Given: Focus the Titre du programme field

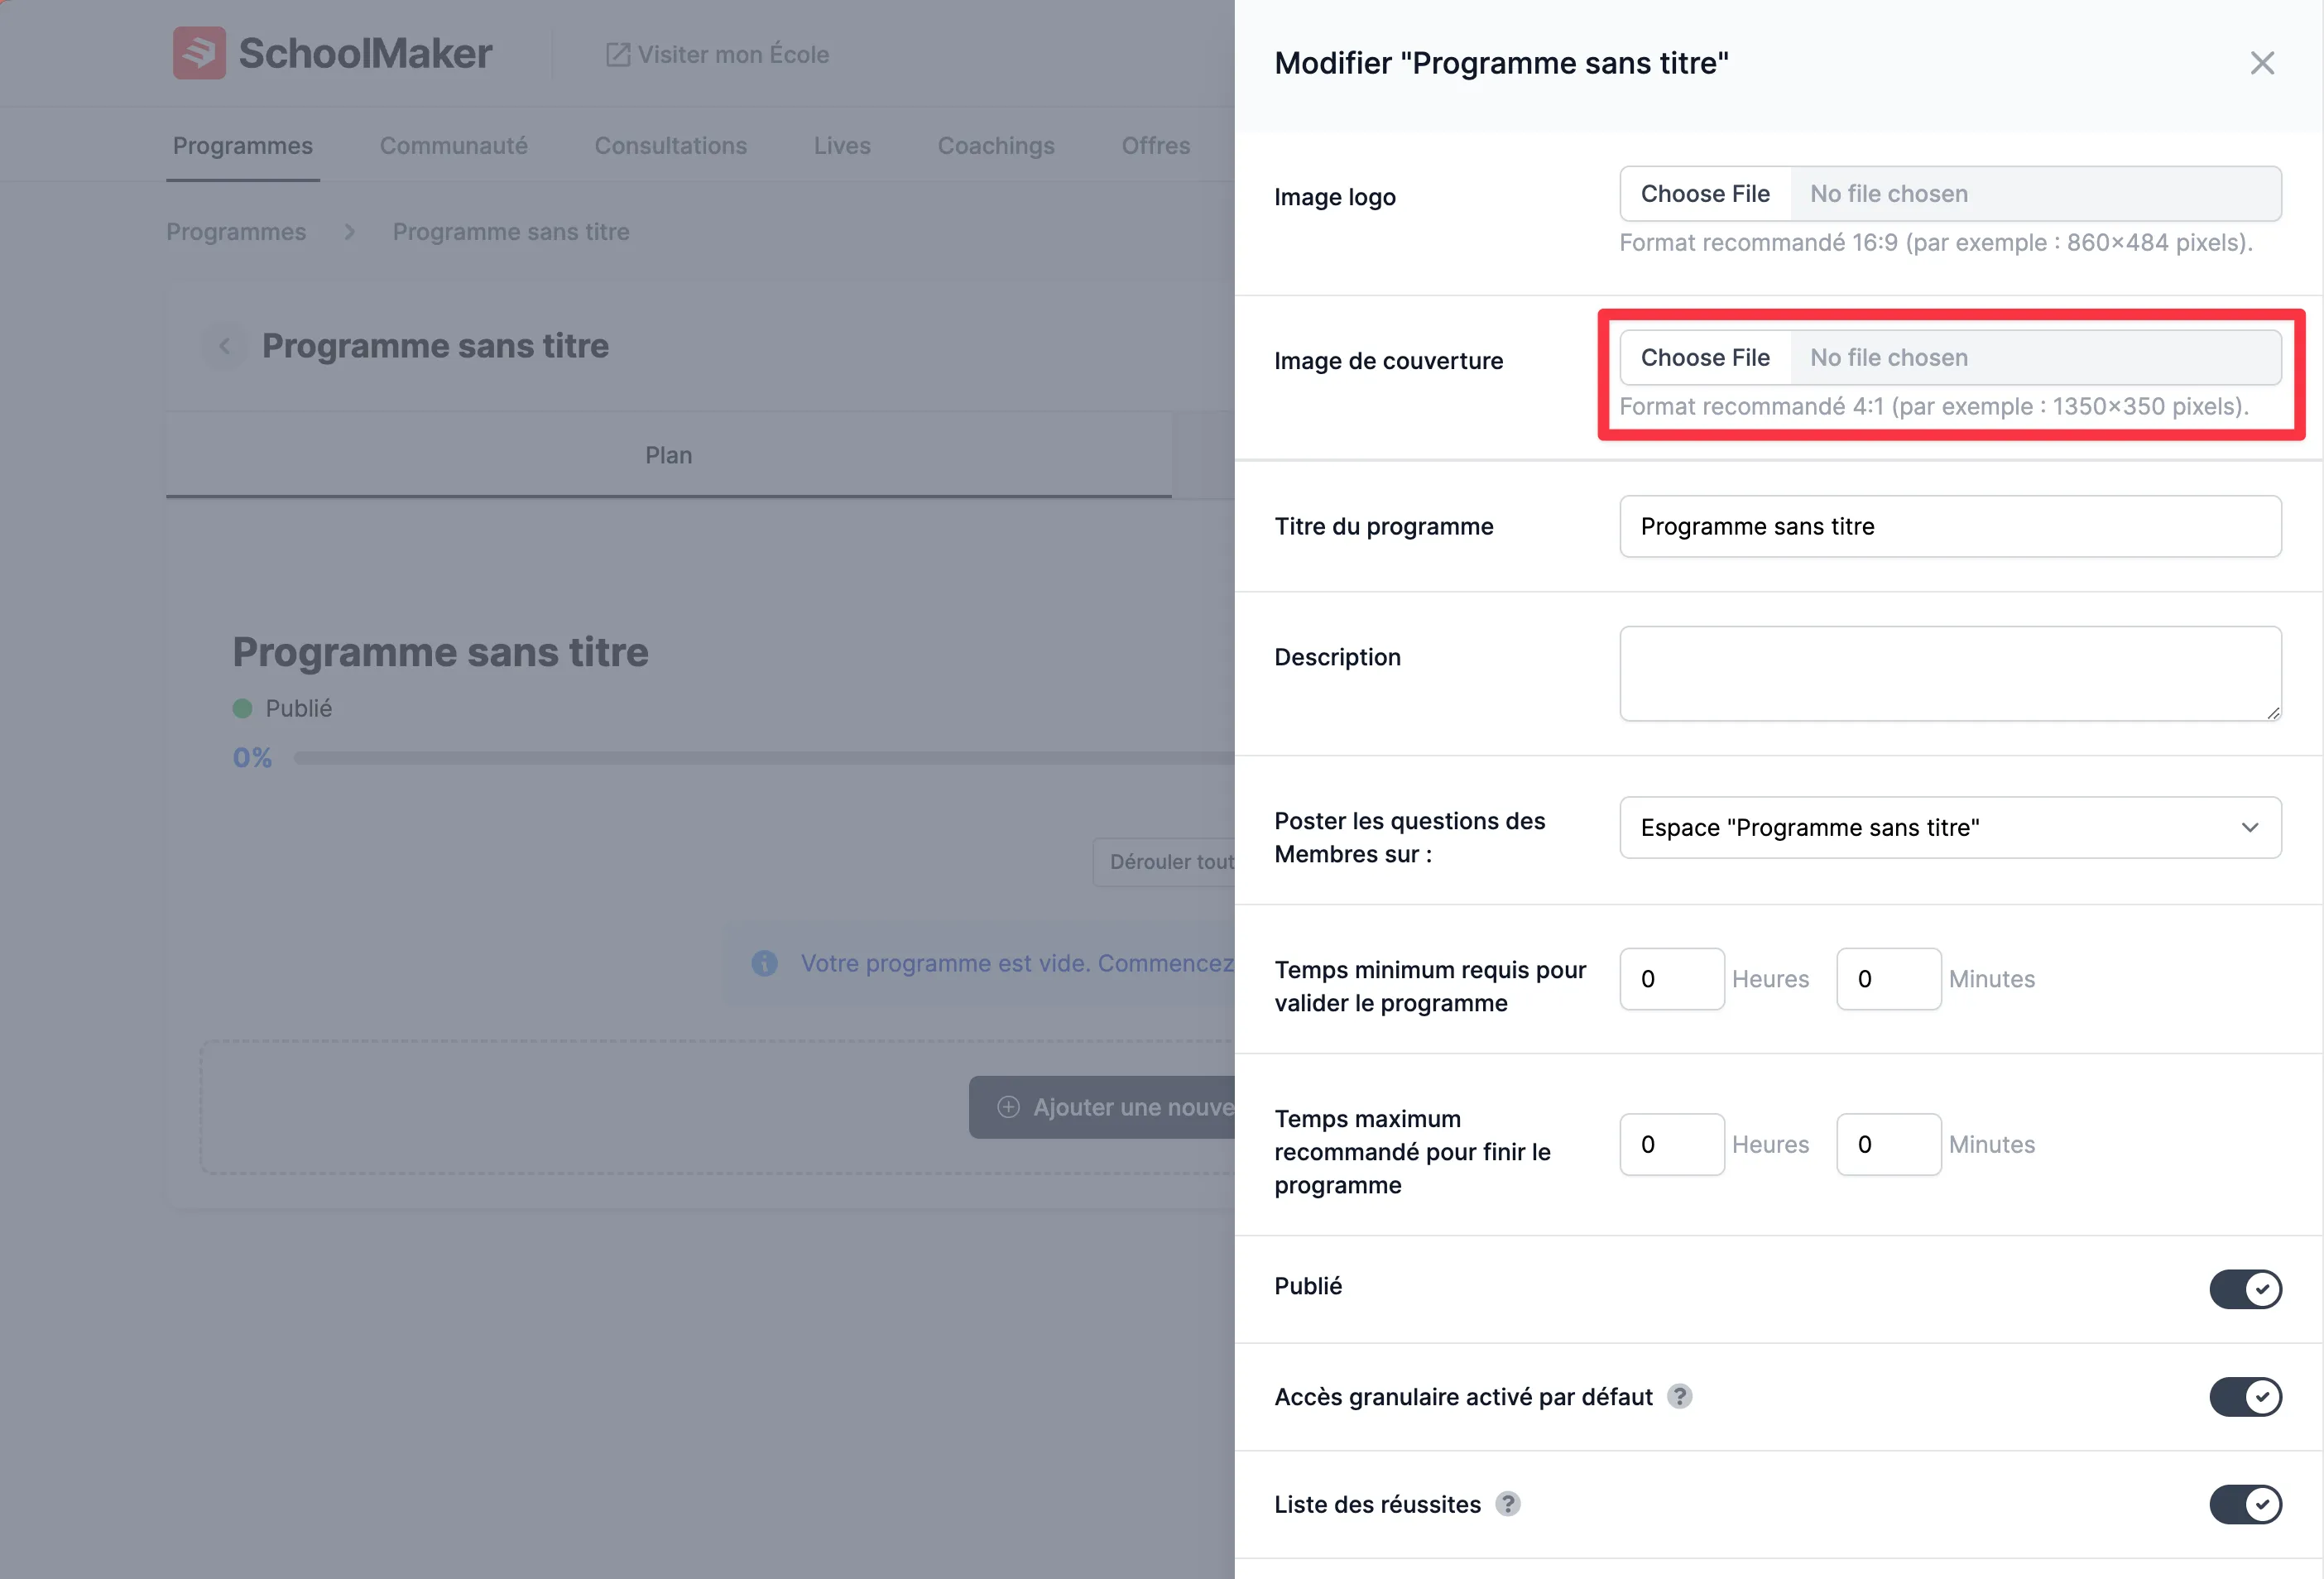Looking at the screenshot, I should click(1950, 526).
